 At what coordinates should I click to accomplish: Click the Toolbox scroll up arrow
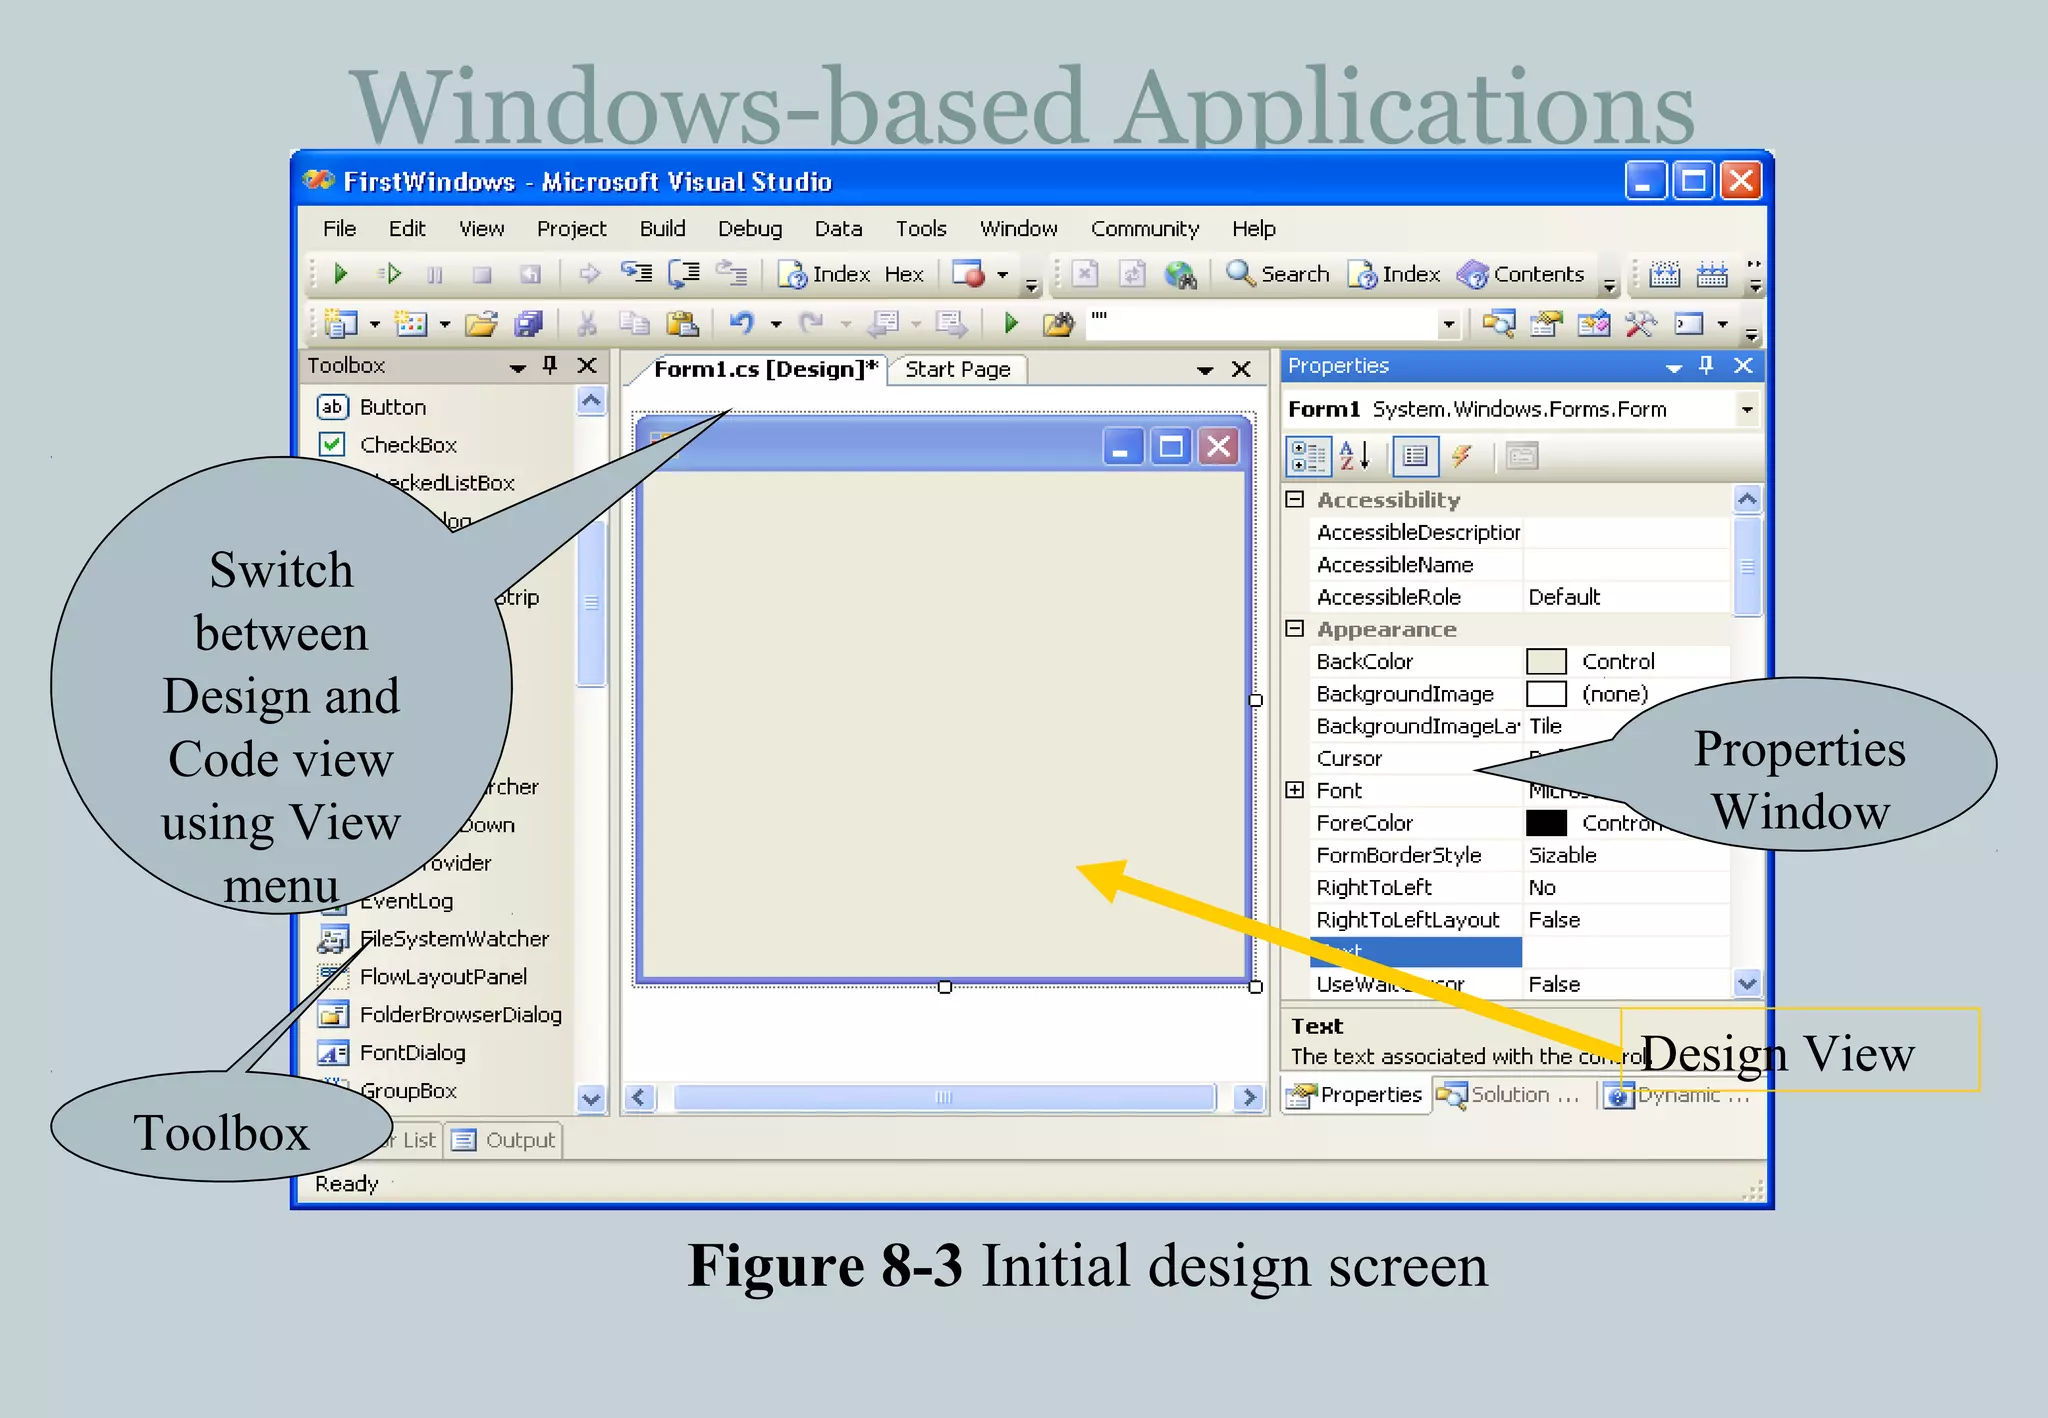click(x=592, y=402)
